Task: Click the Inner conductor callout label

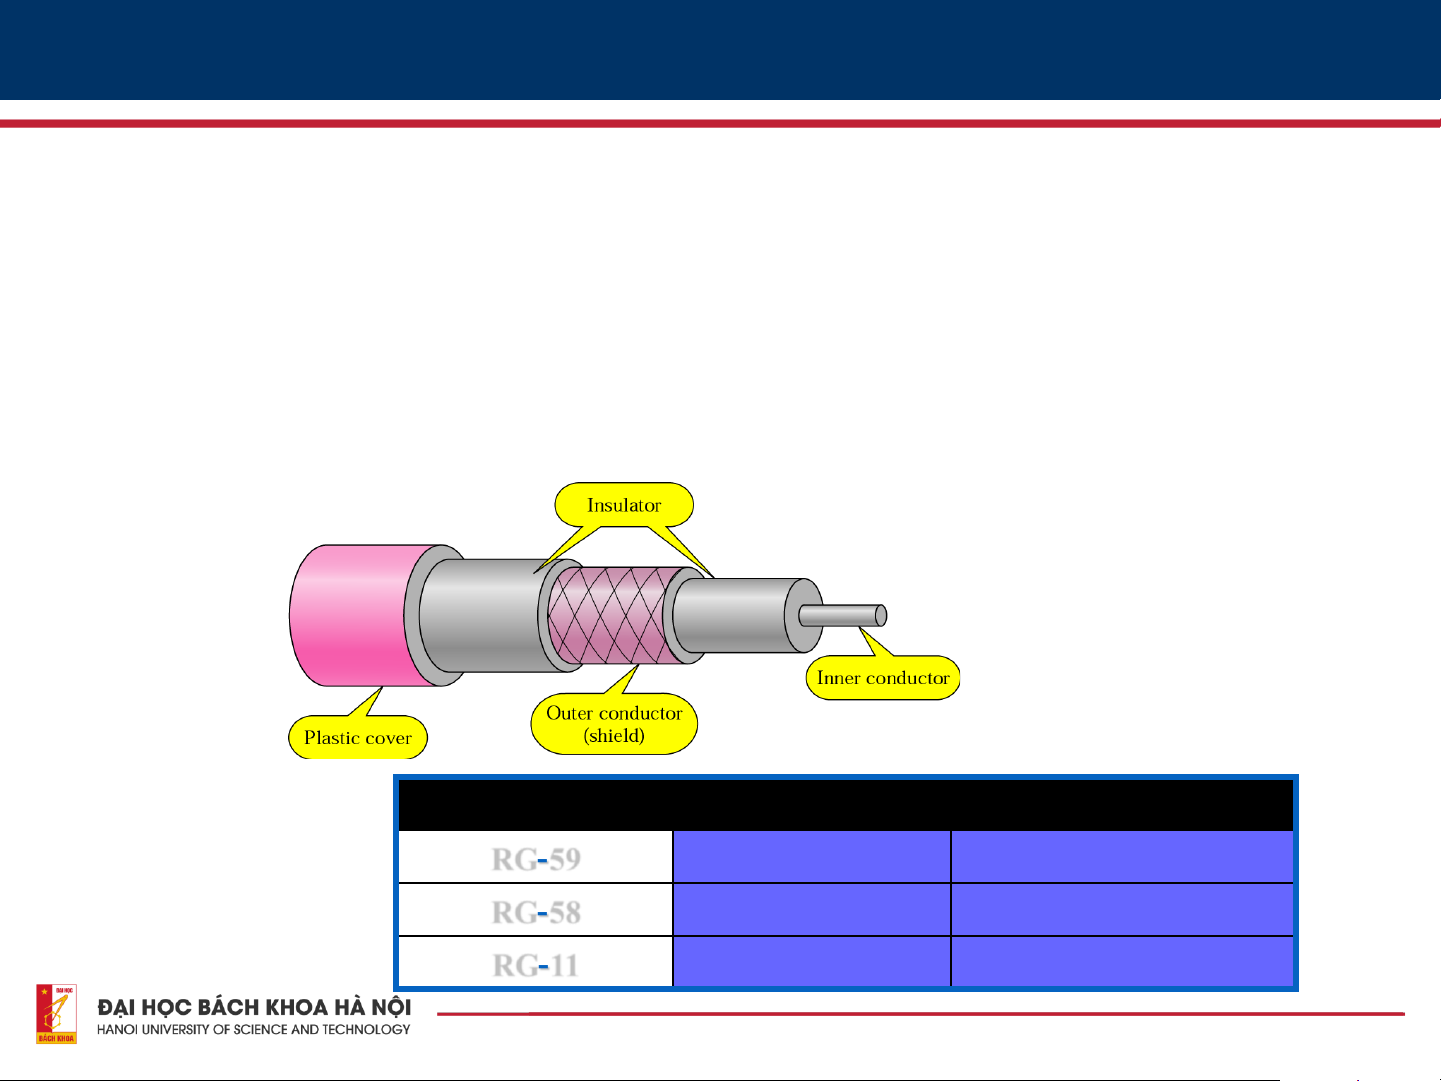Action: (882, 678)
